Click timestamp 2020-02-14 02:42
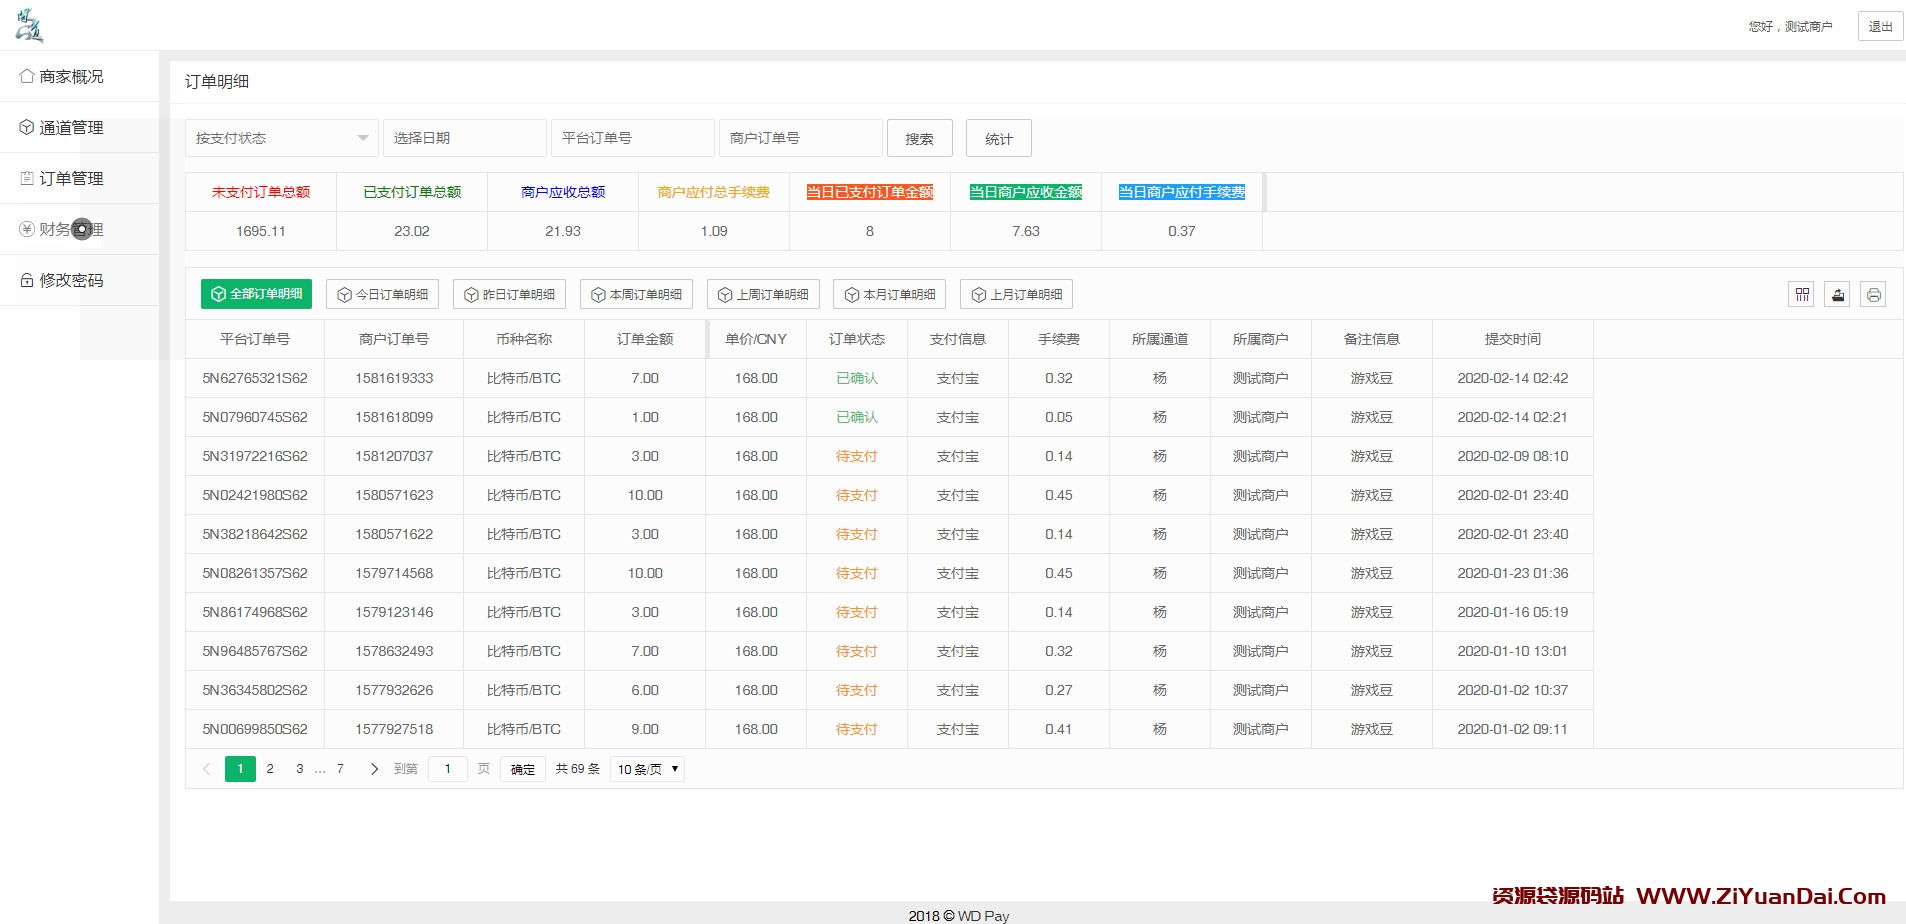Viewport: 1906px width, 924px height. point(1513,378)
